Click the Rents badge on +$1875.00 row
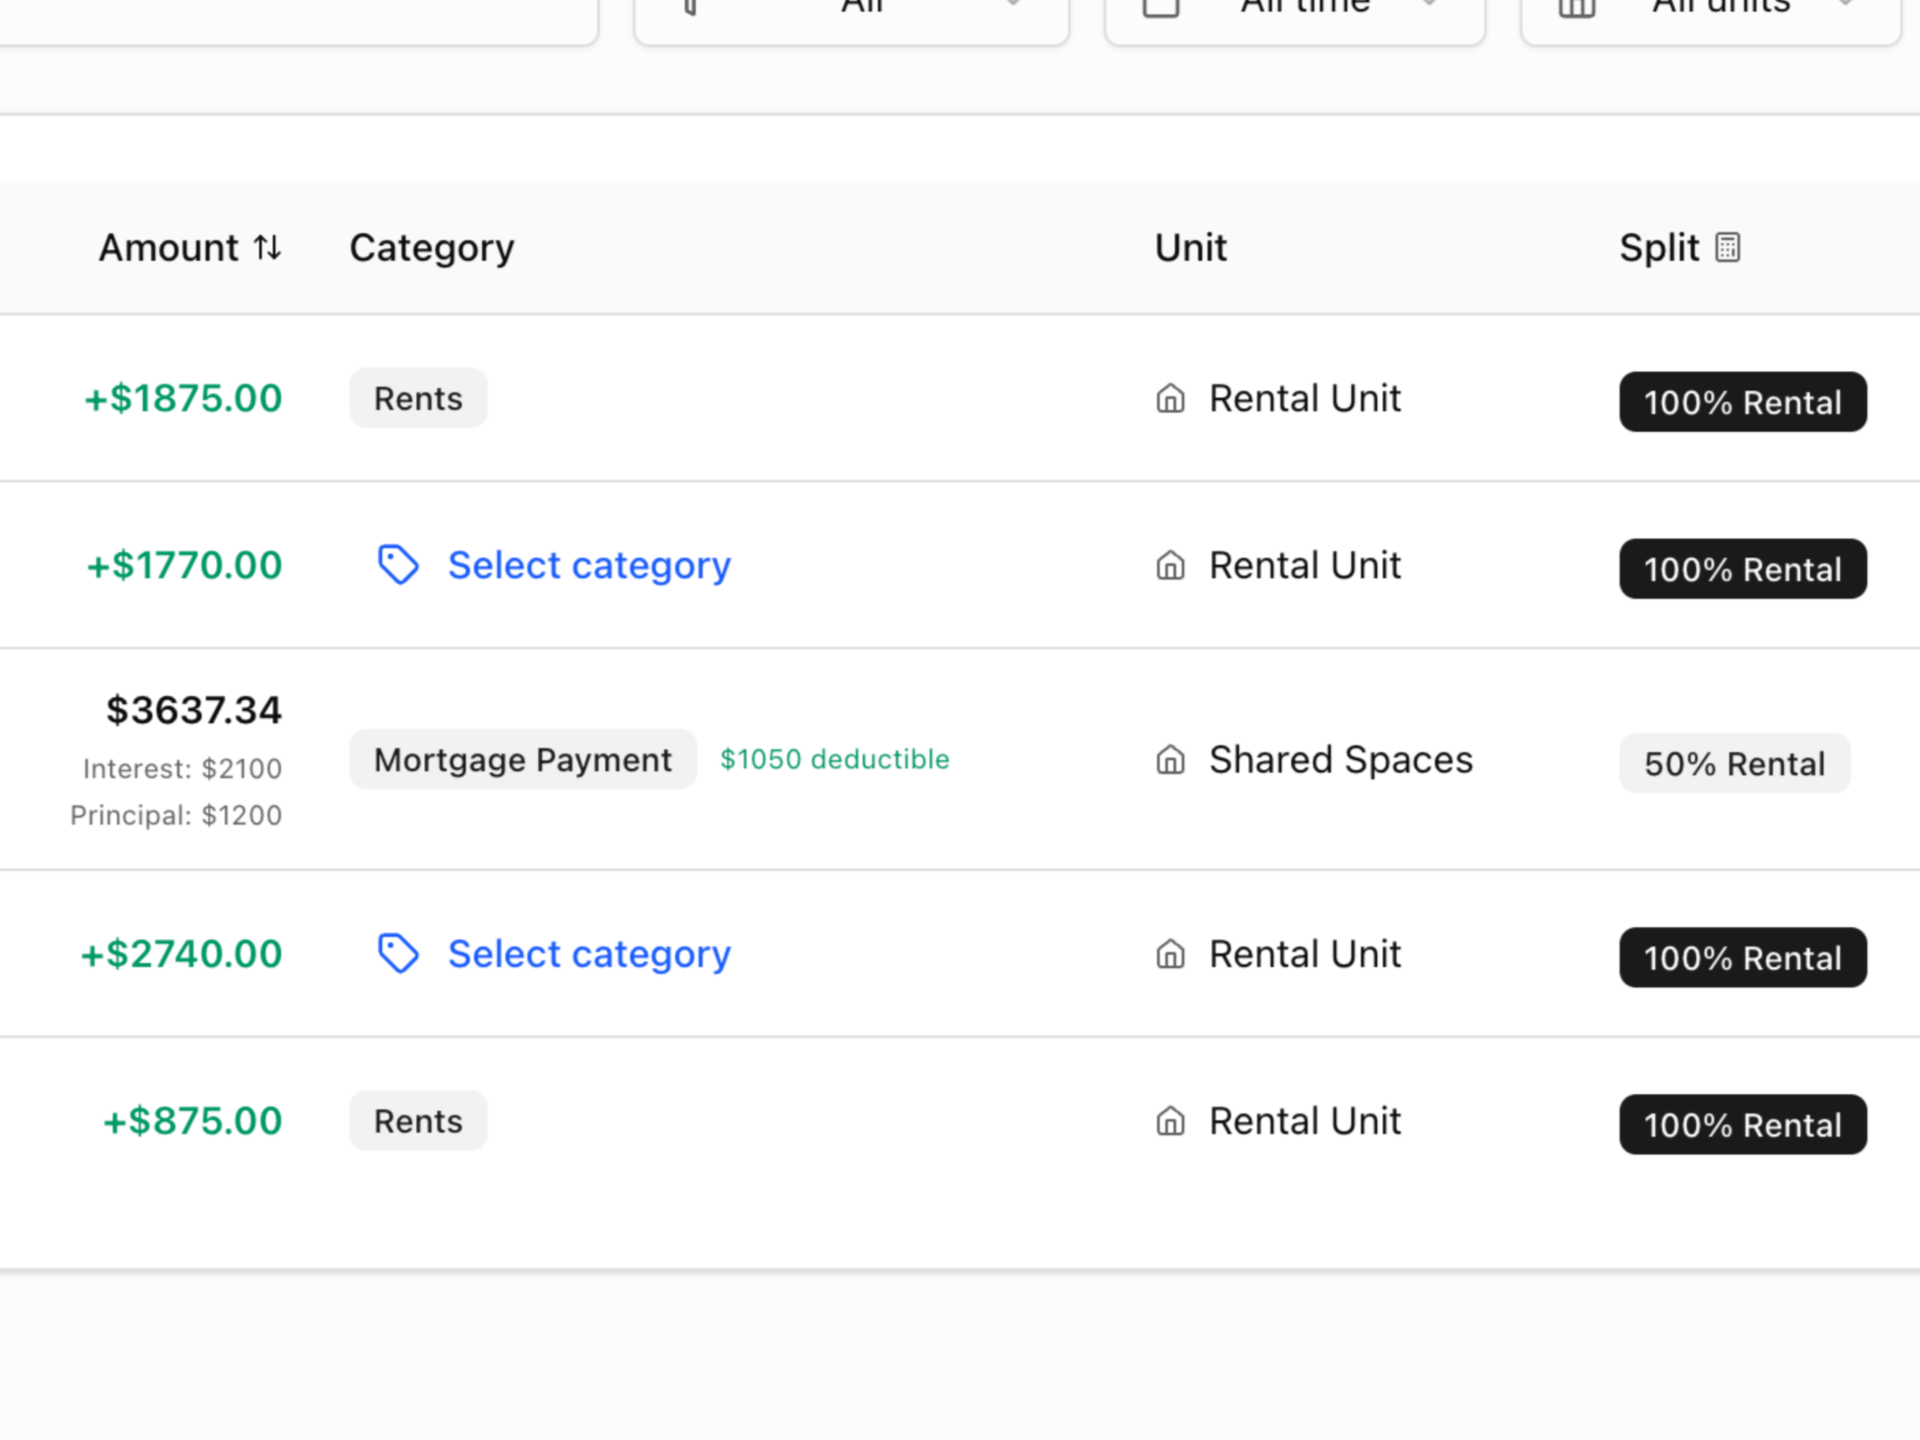Screen dimensions: 1920x1440 [418, 399]
